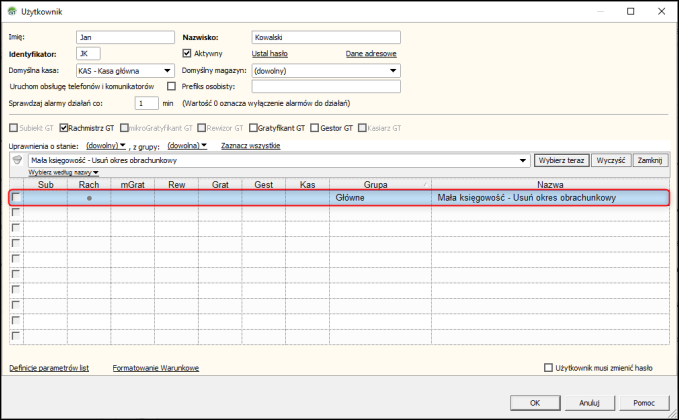Toggle the Subiekt GT checkbox
This screenshot has width=679, height=420.
[13, 128]
